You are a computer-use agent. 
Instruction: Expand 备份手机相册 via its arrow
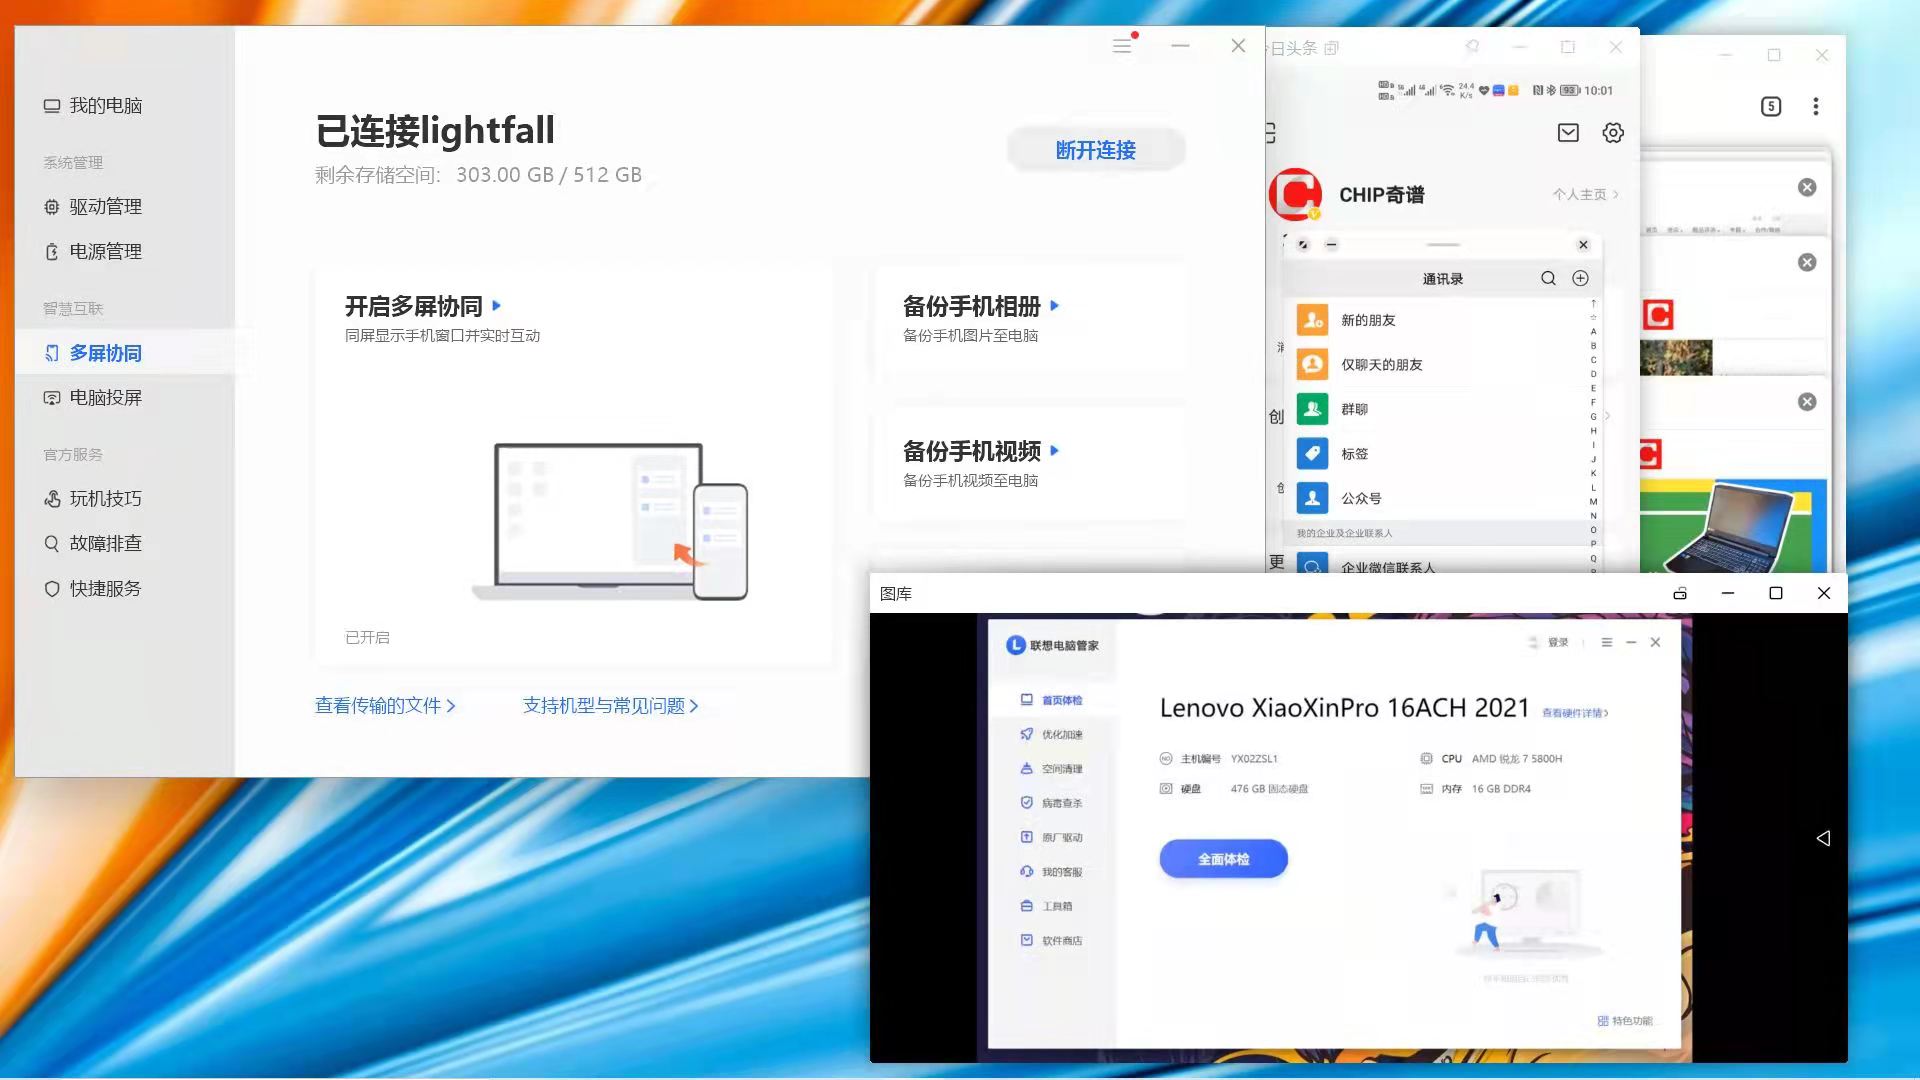click(1057, 306)
